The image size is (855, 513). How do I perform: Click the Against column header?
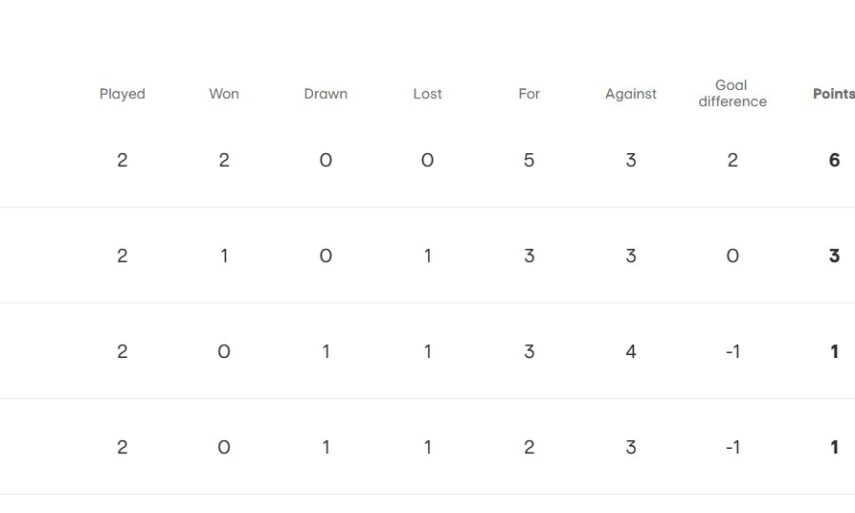click(631, 94)
